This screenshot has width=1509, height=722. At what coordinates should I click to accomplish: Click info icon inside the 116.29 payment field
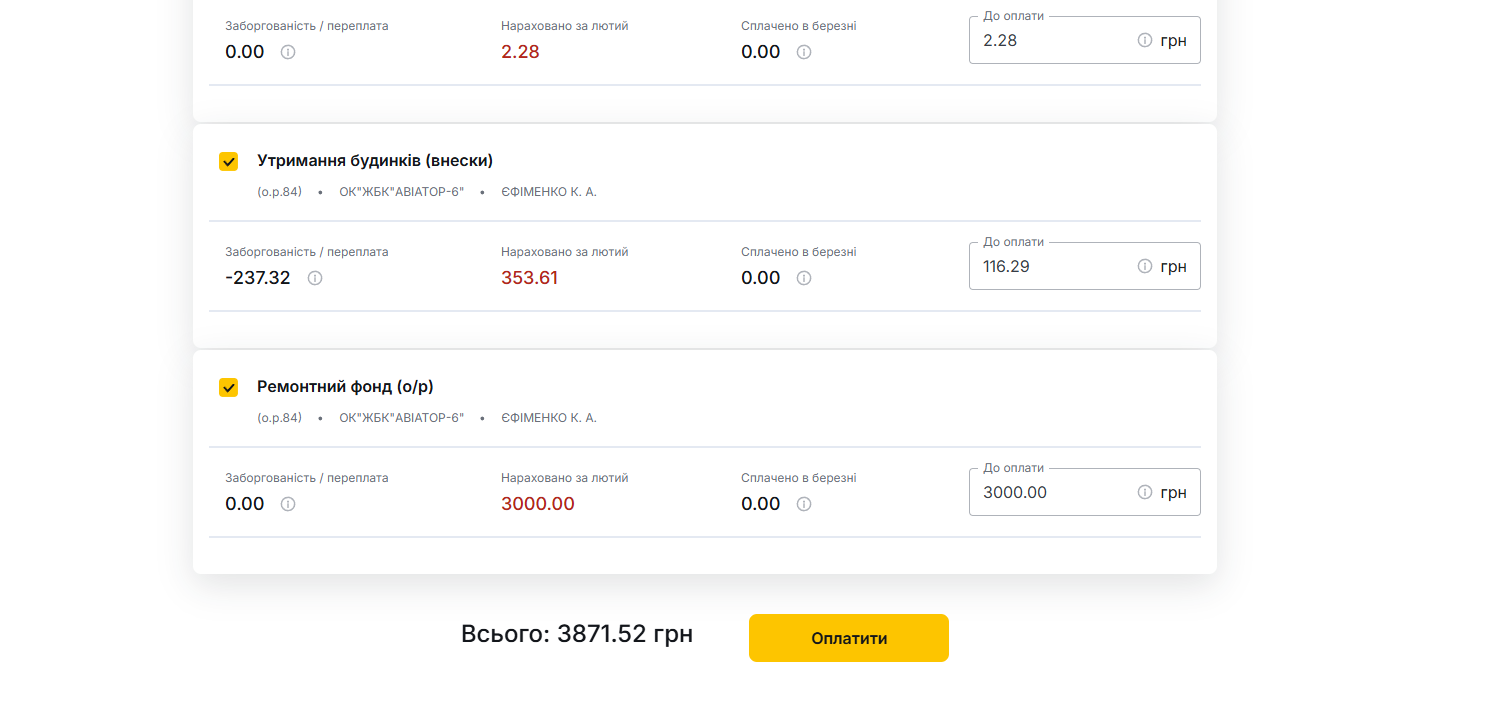coord(1145,266)
